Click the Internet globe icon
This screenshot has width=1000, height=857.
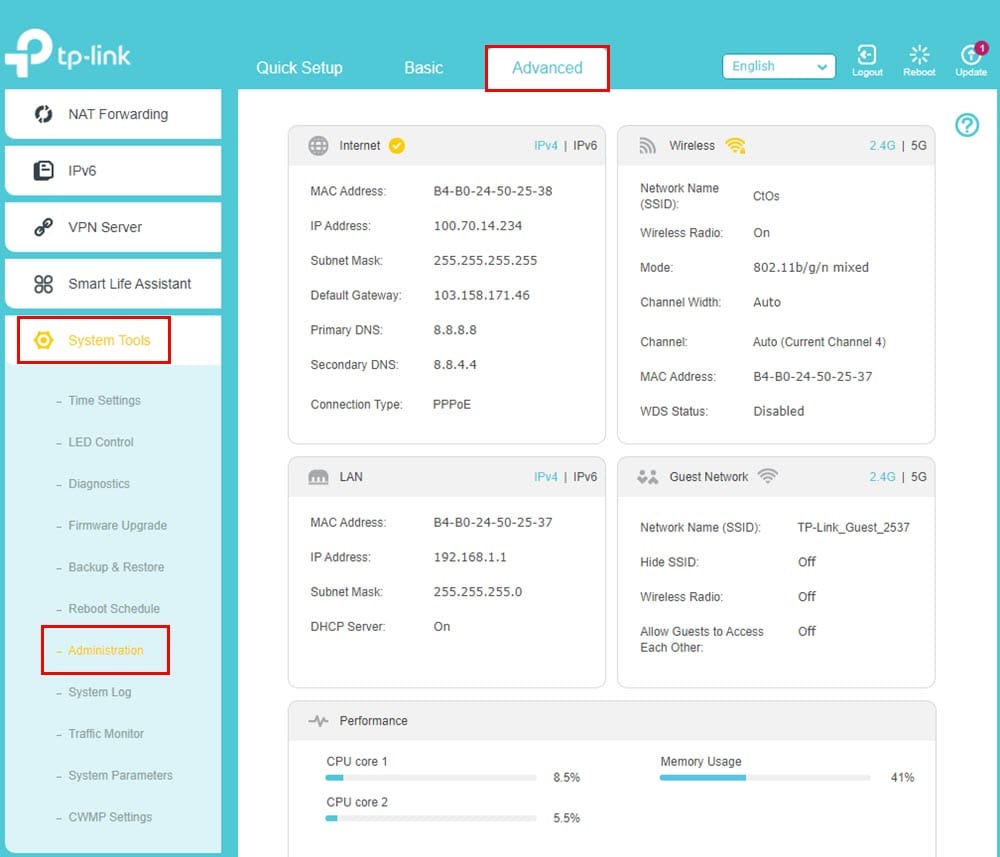pyautogui.click(x=318, y=145)
